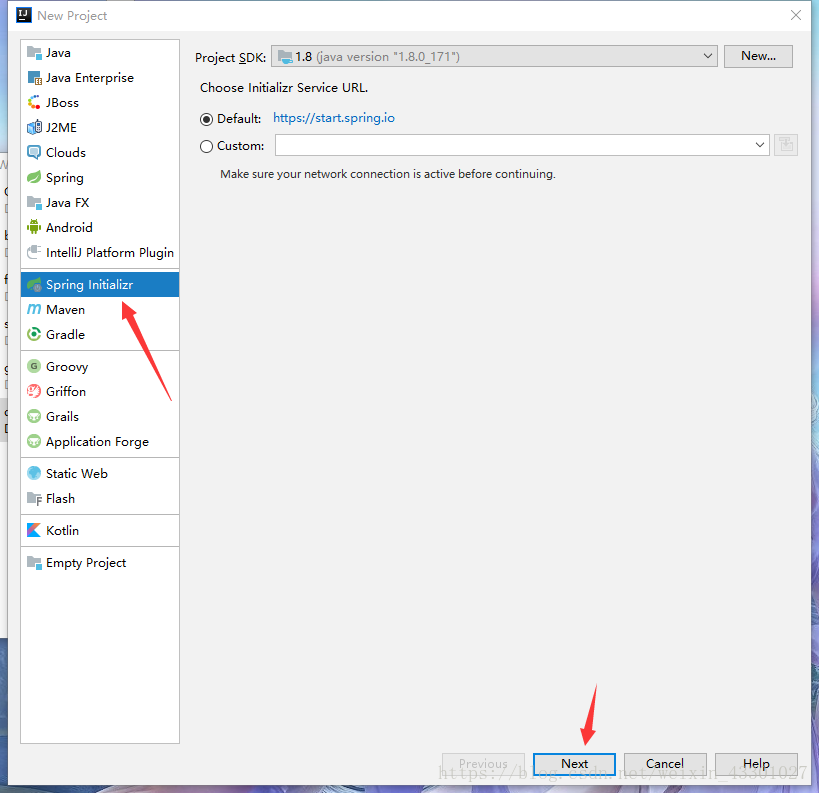Click the Empty Project folder icon
The height and width of the screenshot is (793, 819).
34,563
